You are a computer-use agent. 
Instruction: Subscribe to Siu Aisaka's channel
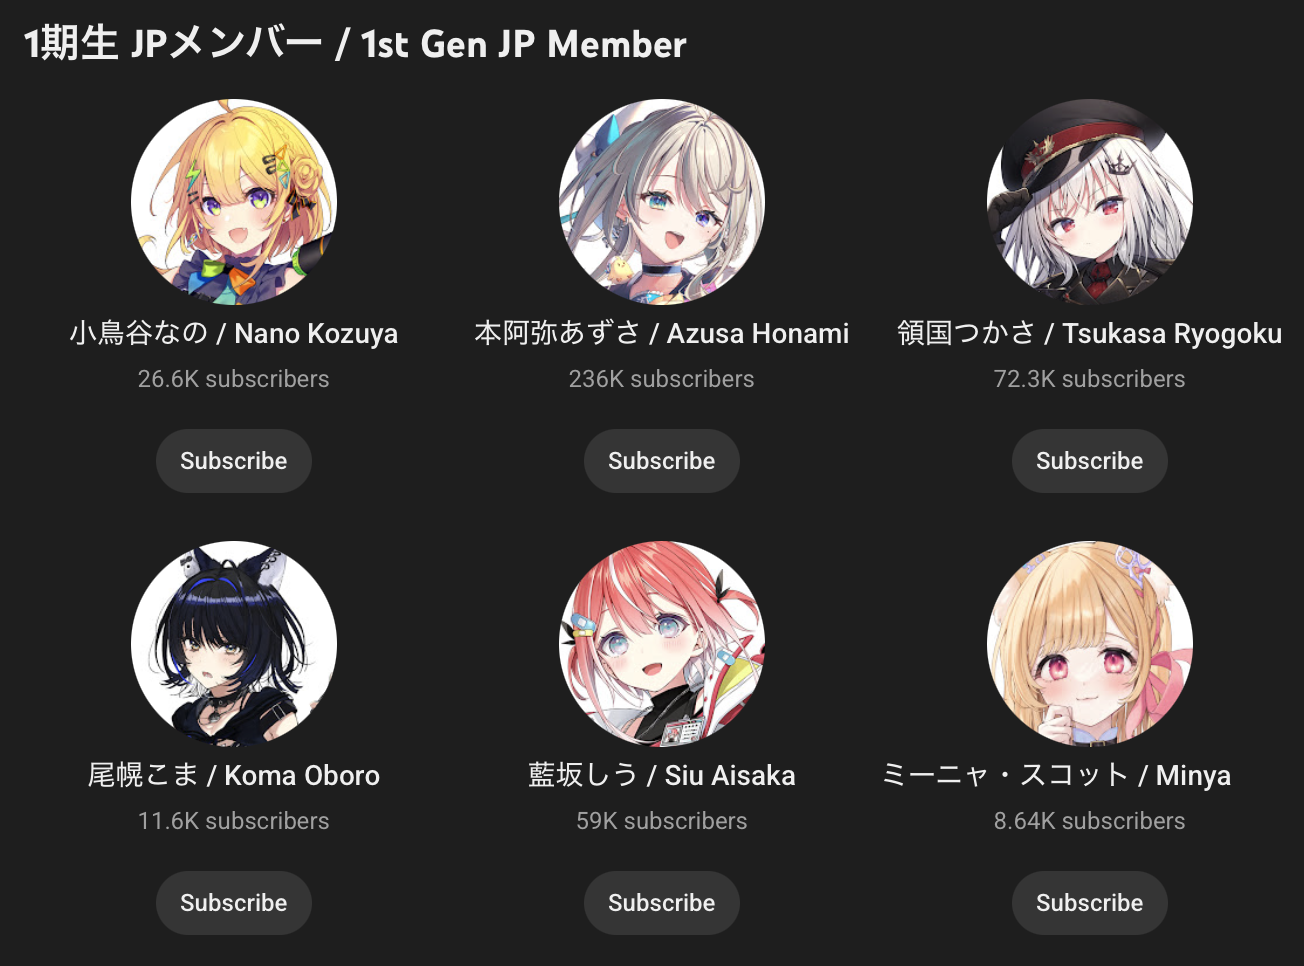(662, 903)
